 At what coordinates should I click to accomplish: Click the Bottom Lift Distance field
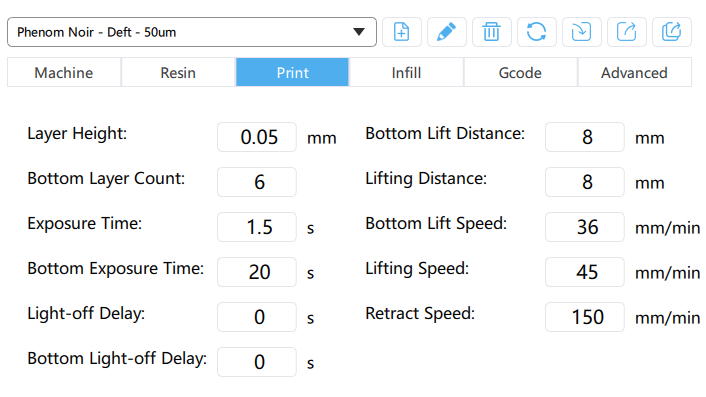tap(584, 137)
